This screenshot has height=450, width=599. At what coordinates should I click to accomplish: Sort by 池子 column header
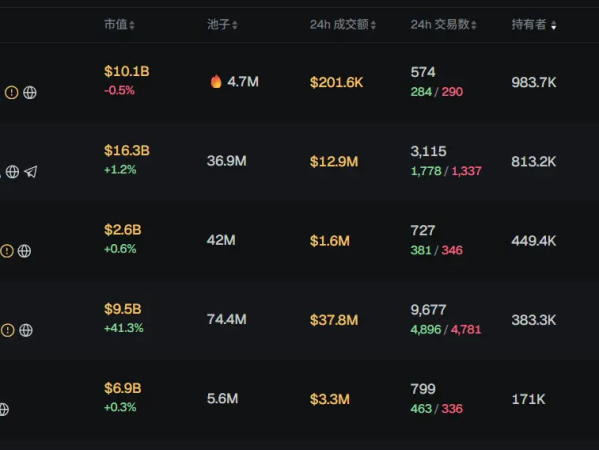pos(222,25)
